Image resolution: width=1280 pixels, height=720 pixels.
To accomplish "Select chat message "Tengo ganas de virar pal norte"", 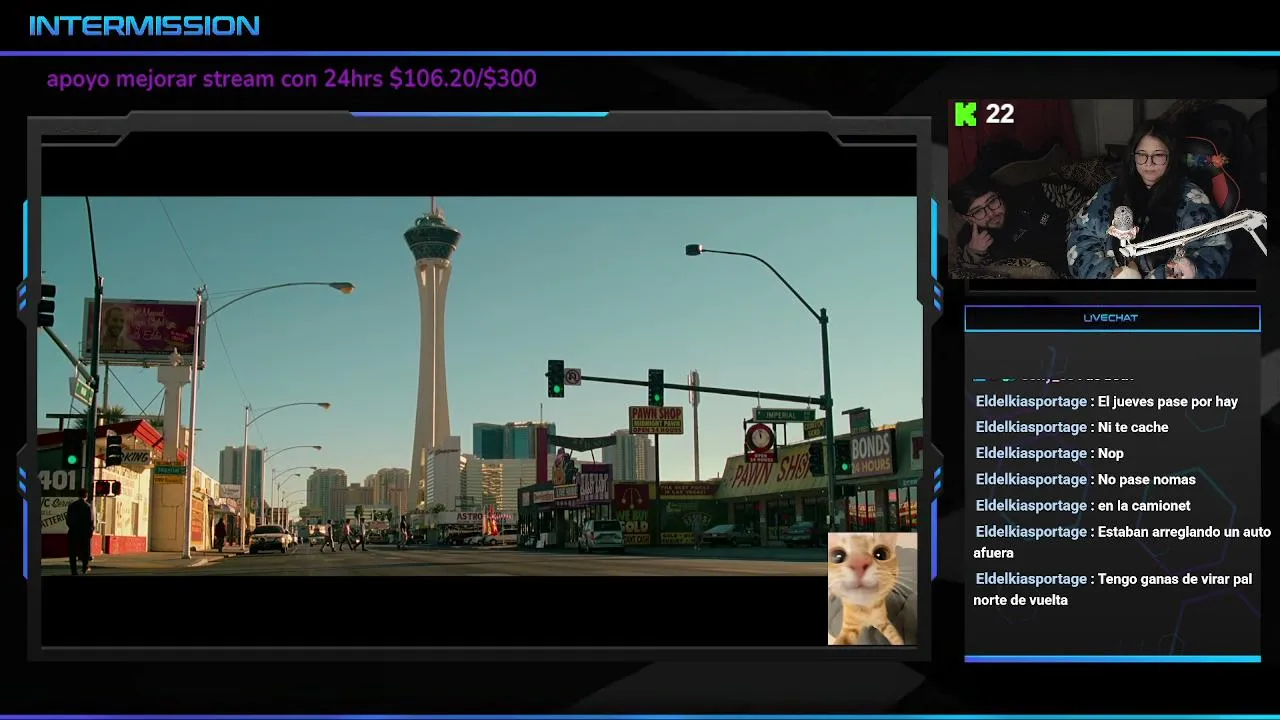I will (1112, 589).
